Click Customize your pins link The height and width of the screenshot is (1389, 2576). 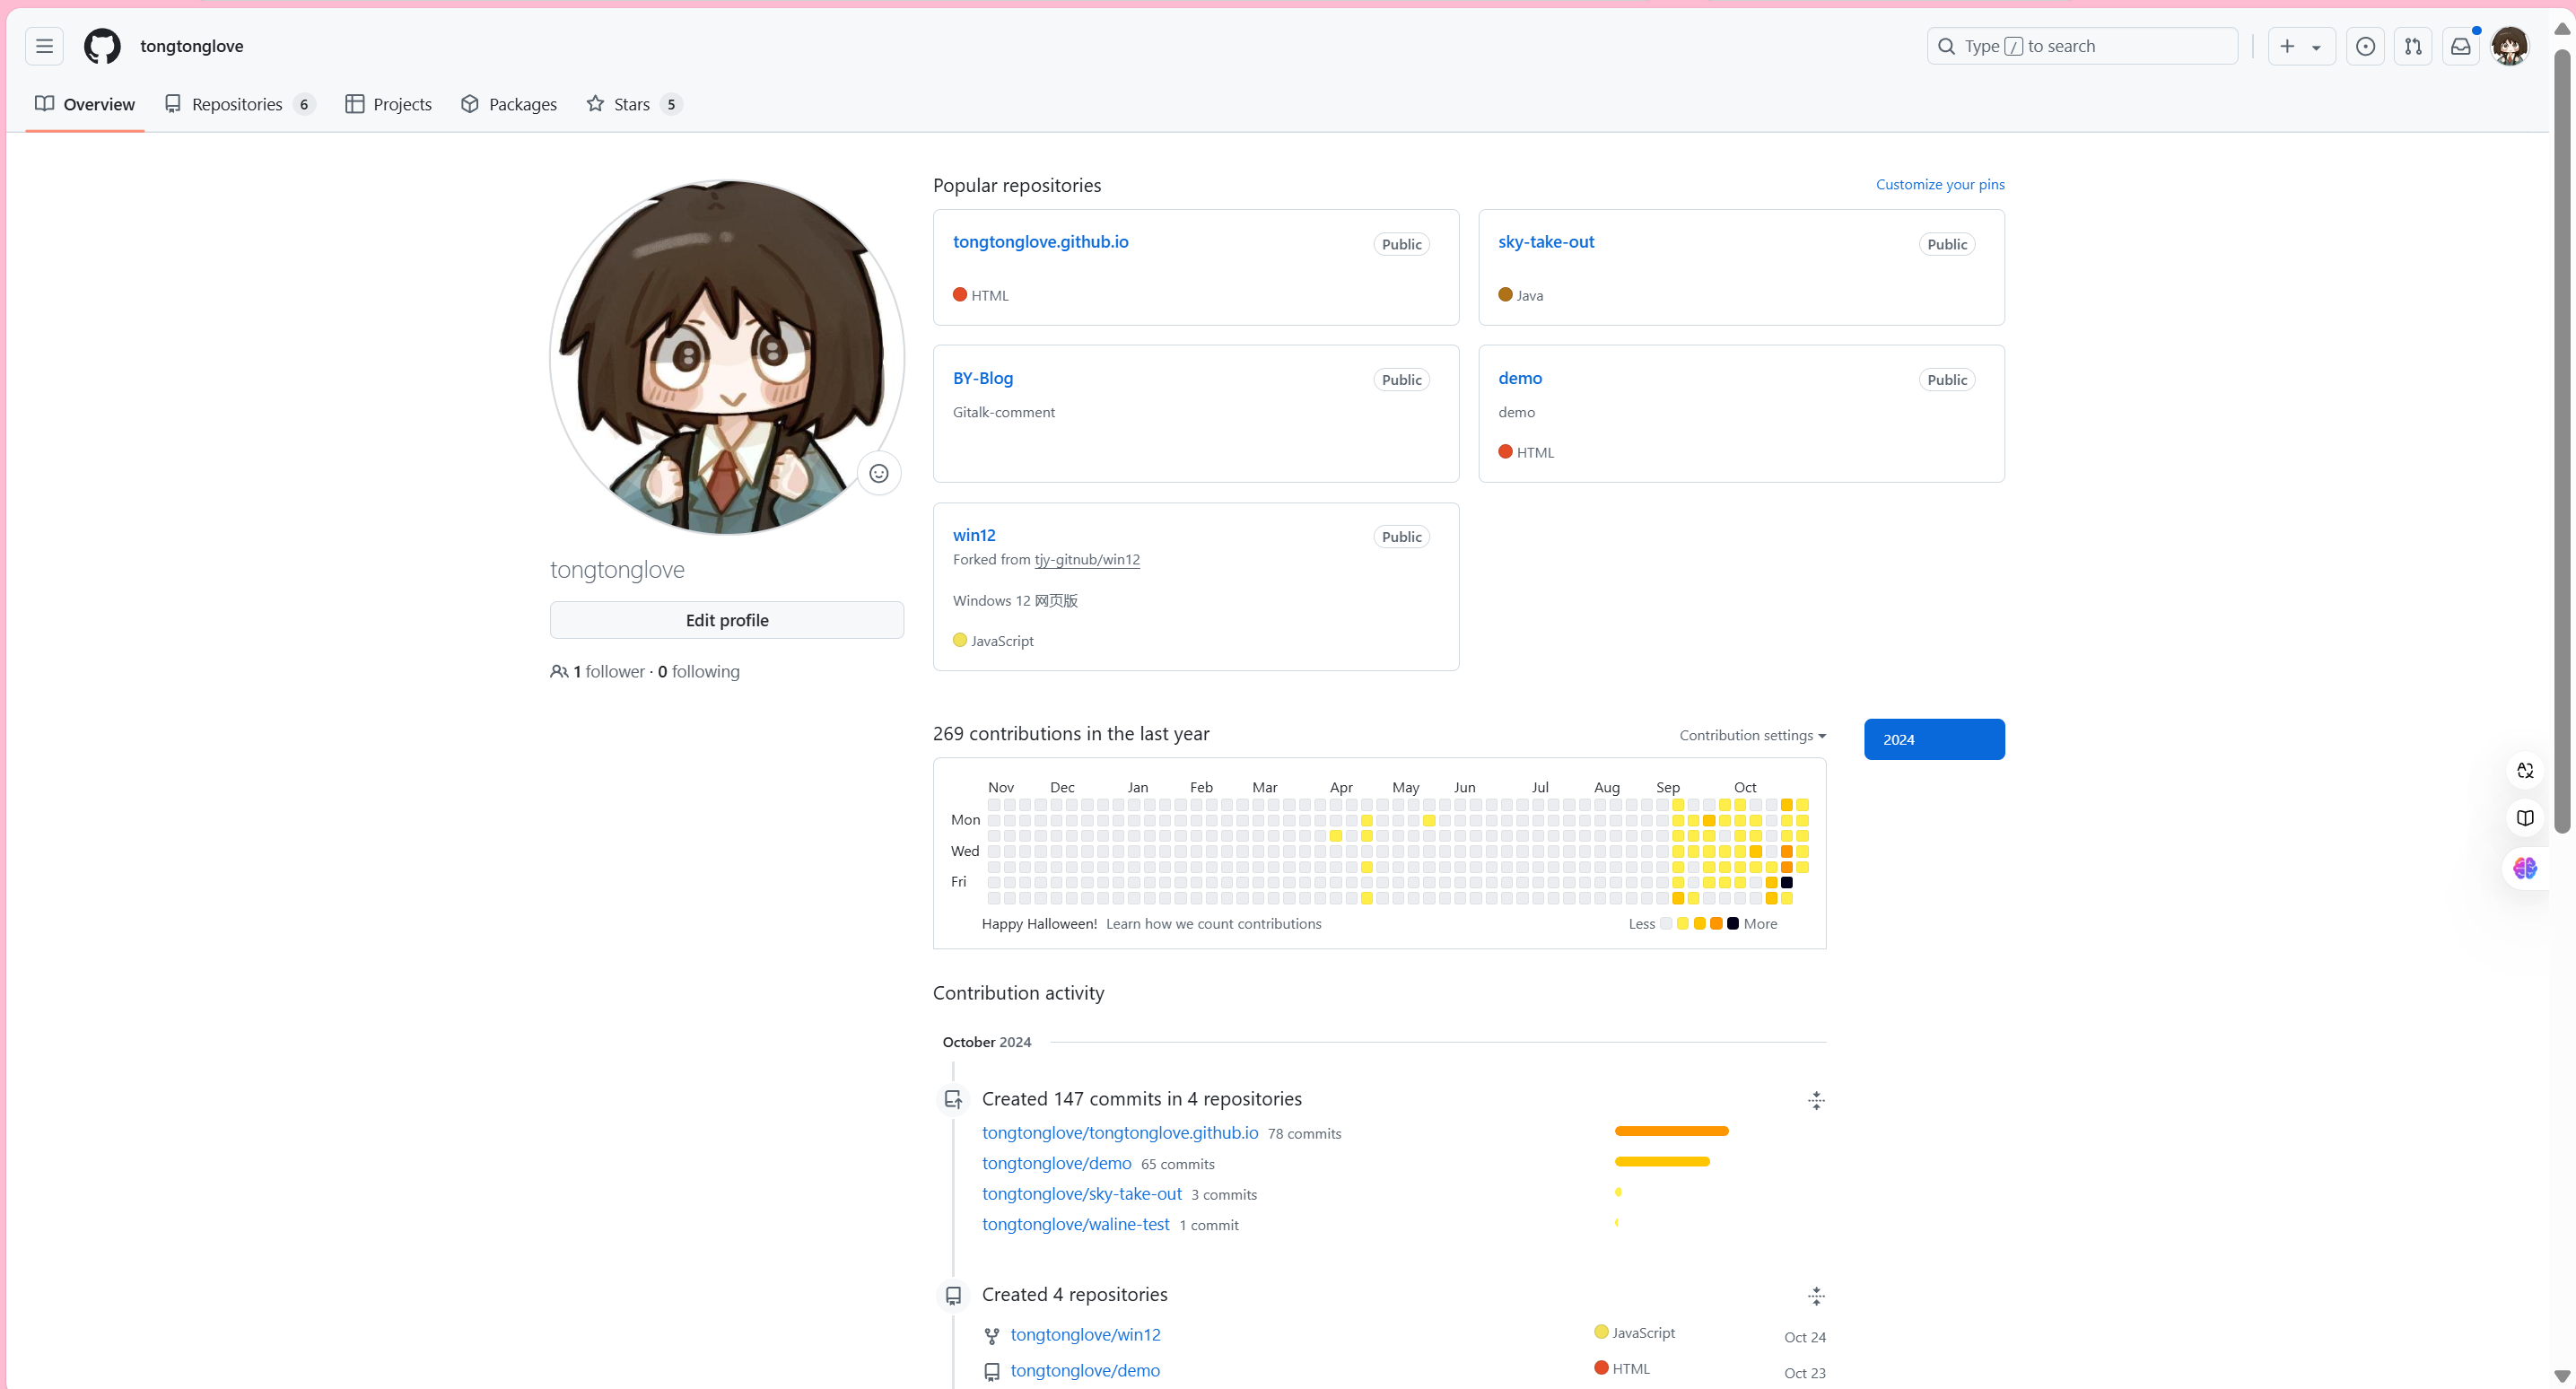[1940, 184]
